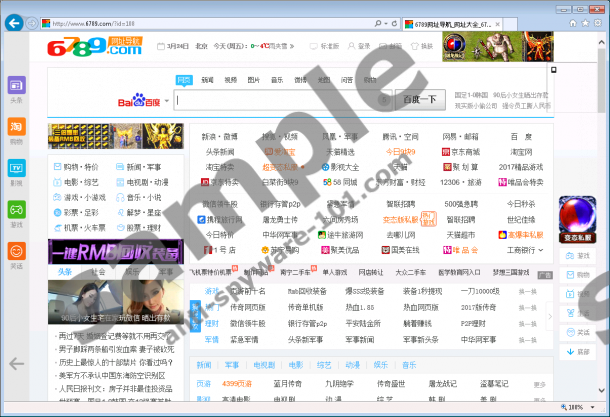This screenshot has width=610, height=417.
Task: Expand the 100% zoom level dropdown
Action: pos(590,407)
